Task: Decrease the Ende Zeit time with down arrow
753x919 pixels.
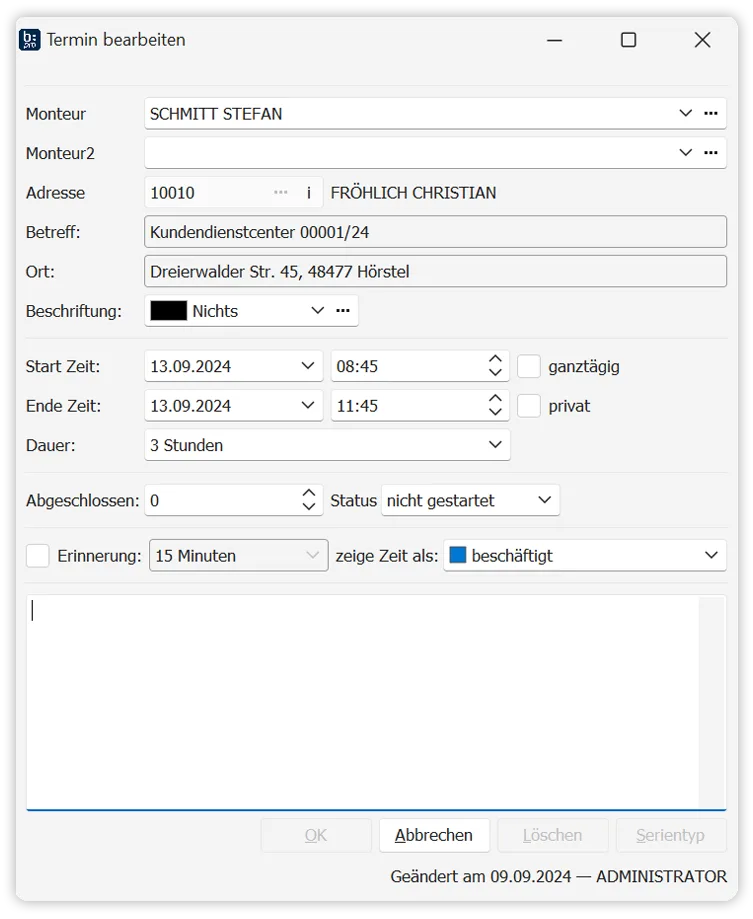Action: click(x=495, y=412)
